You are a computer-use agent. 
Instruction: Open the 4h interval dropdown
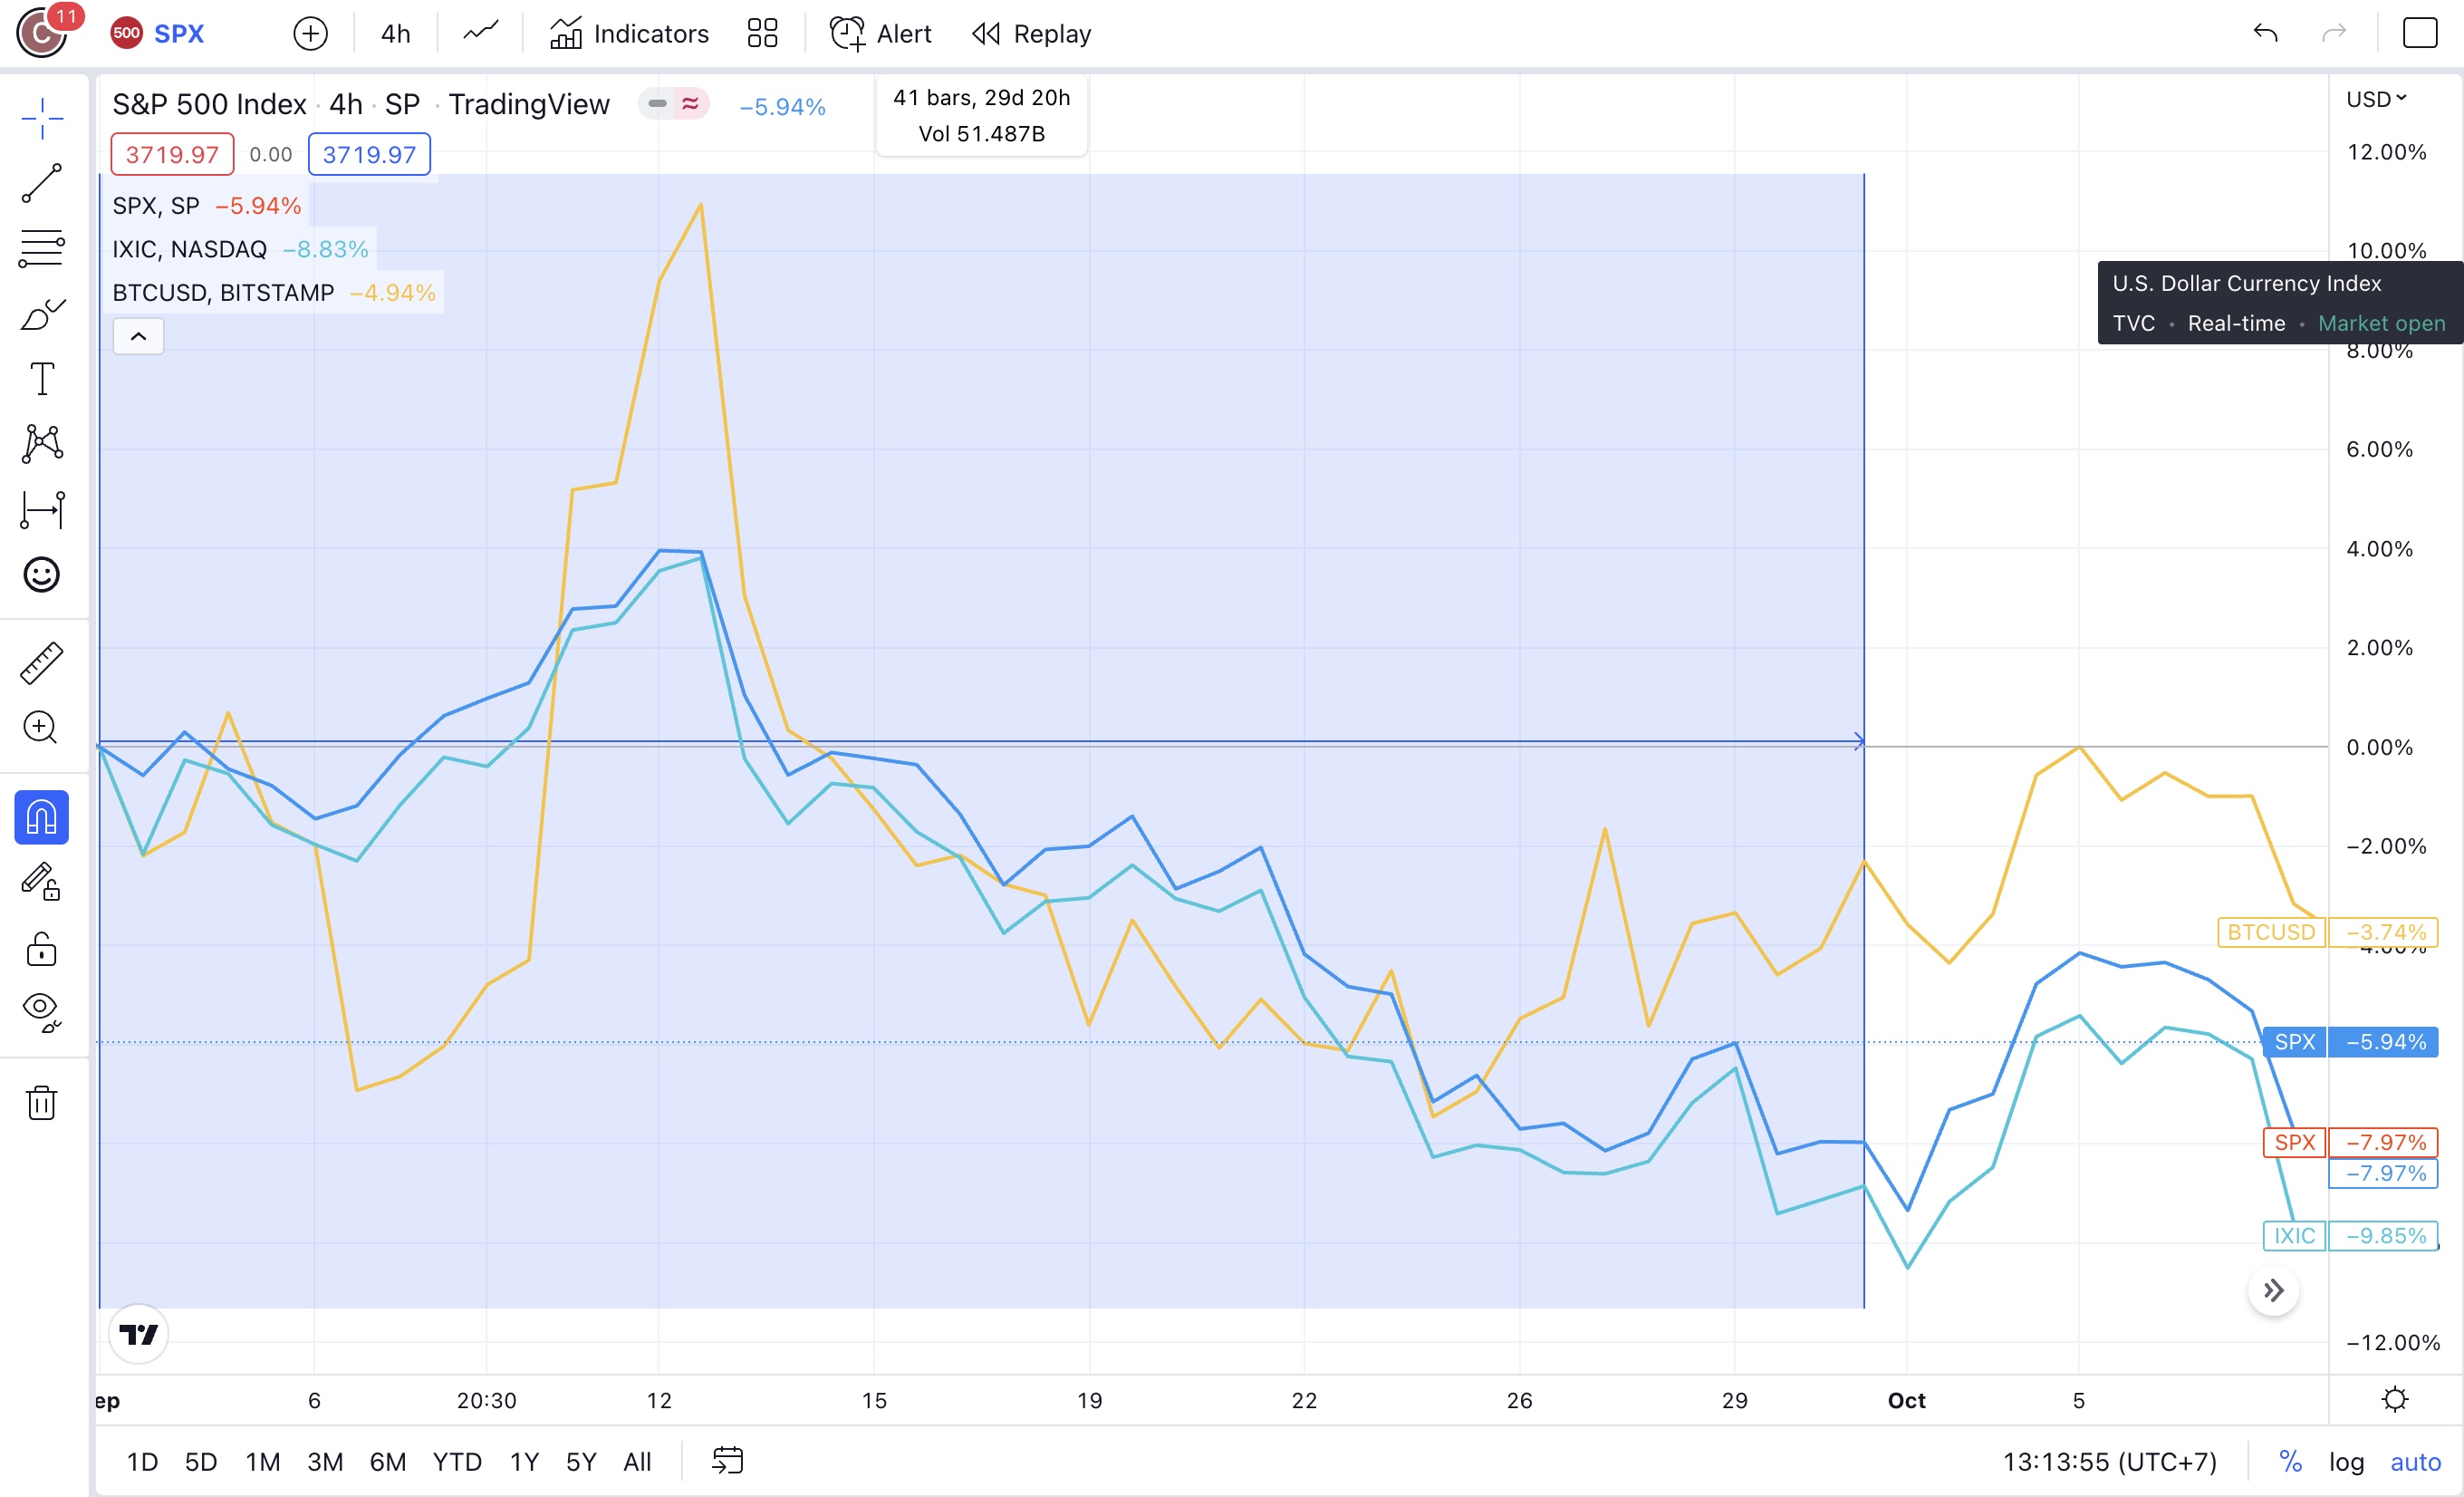(x=396, y=34)
